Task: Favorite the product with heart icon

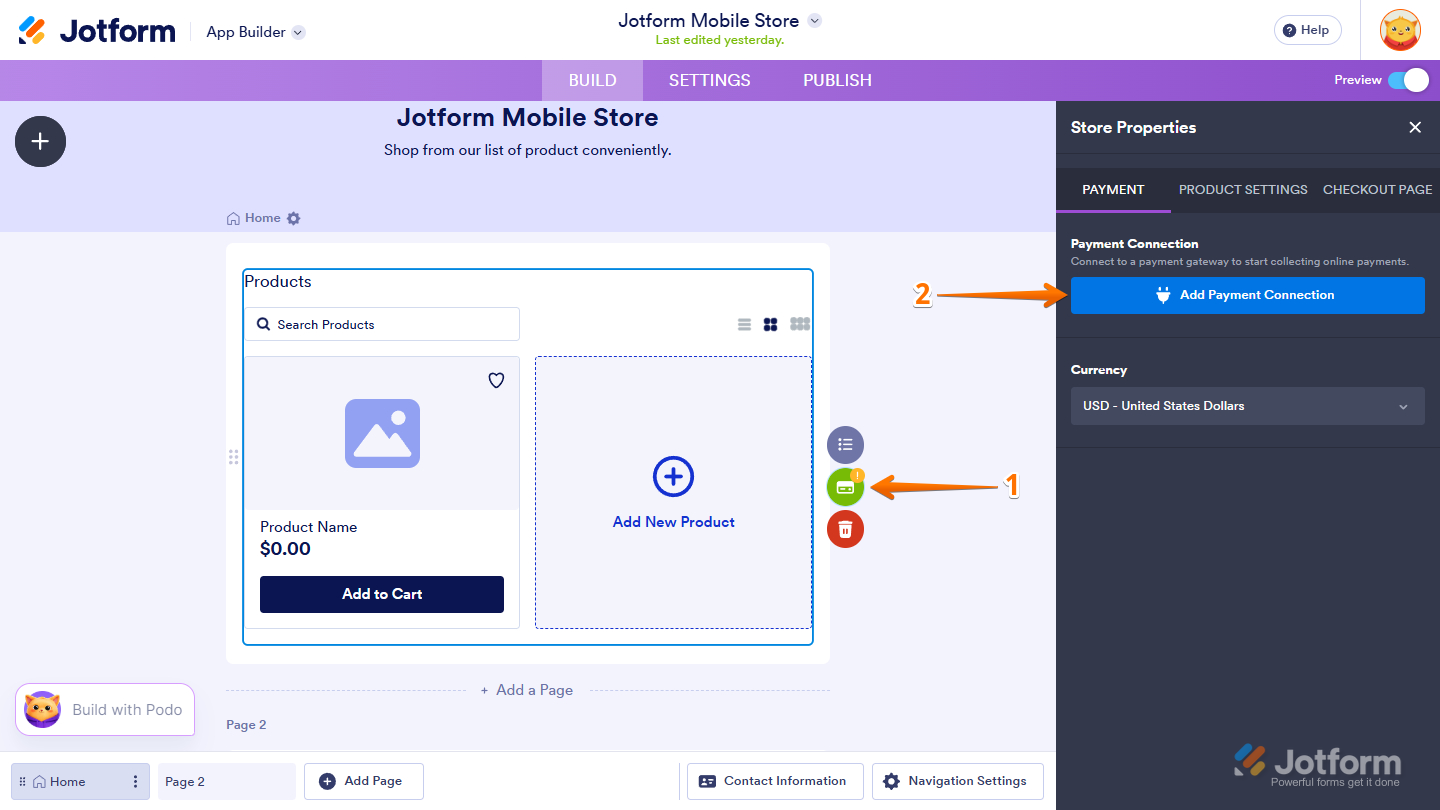Action: click(x=496, y=380)
